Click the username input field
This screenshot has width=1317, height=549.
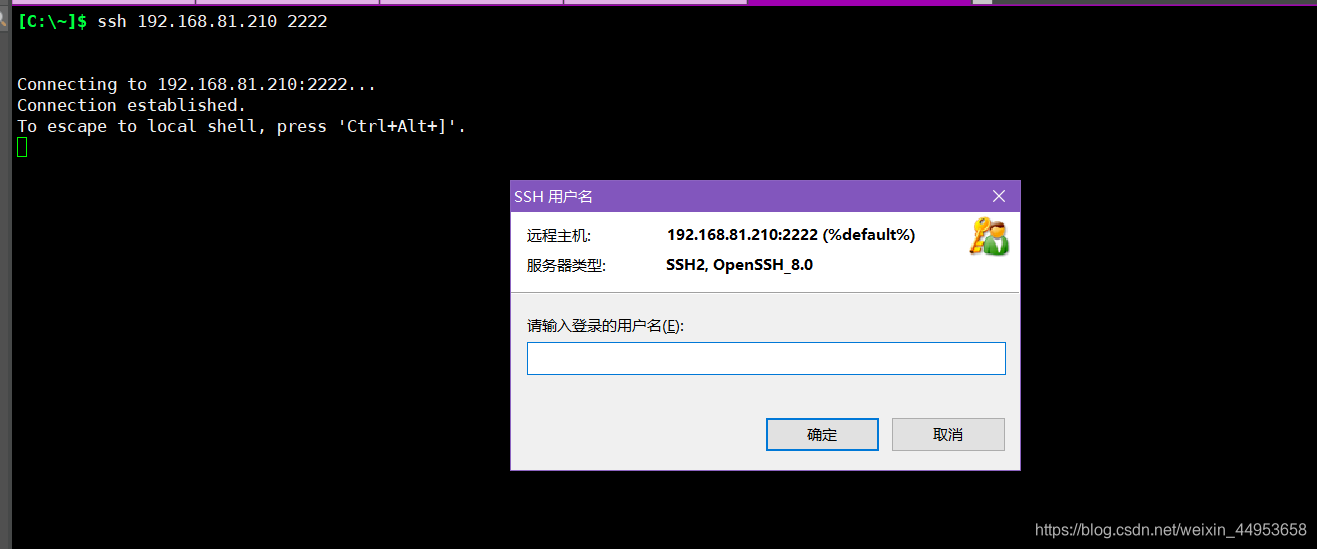point(766,358)
